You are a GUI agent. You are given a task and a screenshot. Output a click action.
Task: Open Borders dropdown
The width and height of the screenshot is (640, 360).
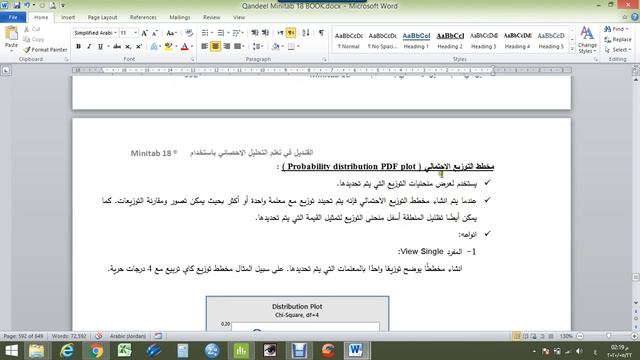tap(298, 47)
